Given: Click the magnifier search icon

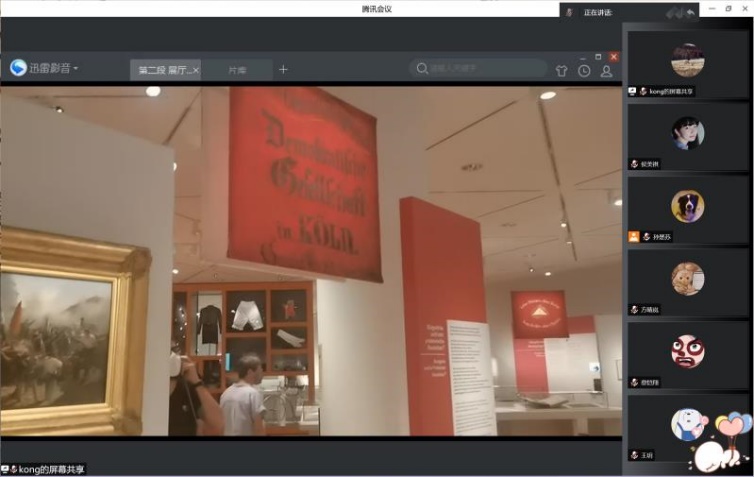Looking at the screenshot, I should [422, 69].
